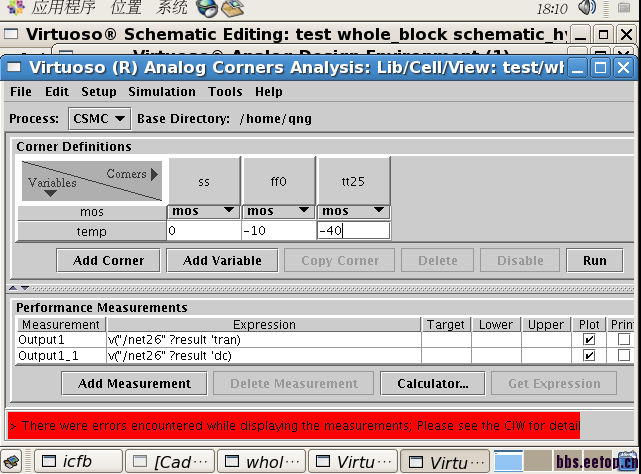
Task: Click the first workspace switcher box
Action: click(509, 461)
